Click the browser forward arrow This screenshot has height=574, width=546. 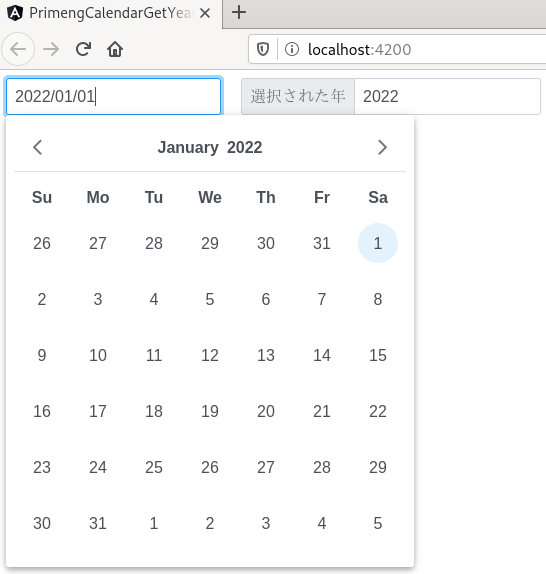51,49
